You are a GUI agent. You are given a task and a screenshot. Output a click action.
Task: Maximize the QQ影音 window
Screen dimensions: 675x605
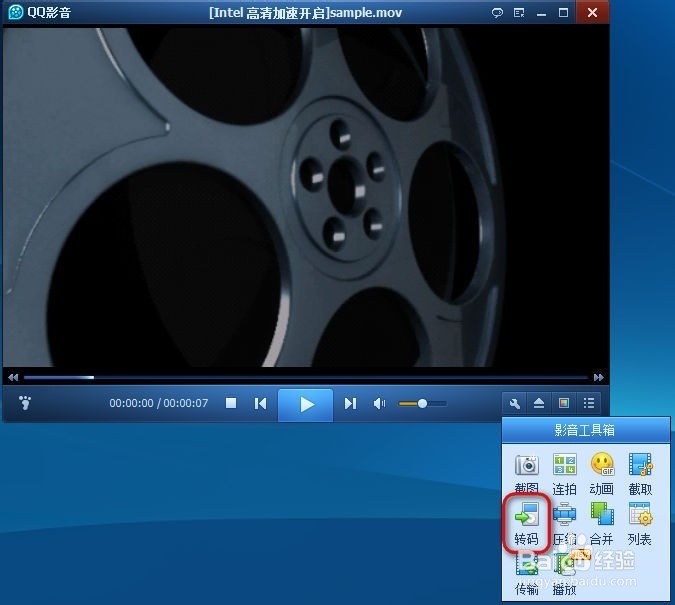pos(563,12)
